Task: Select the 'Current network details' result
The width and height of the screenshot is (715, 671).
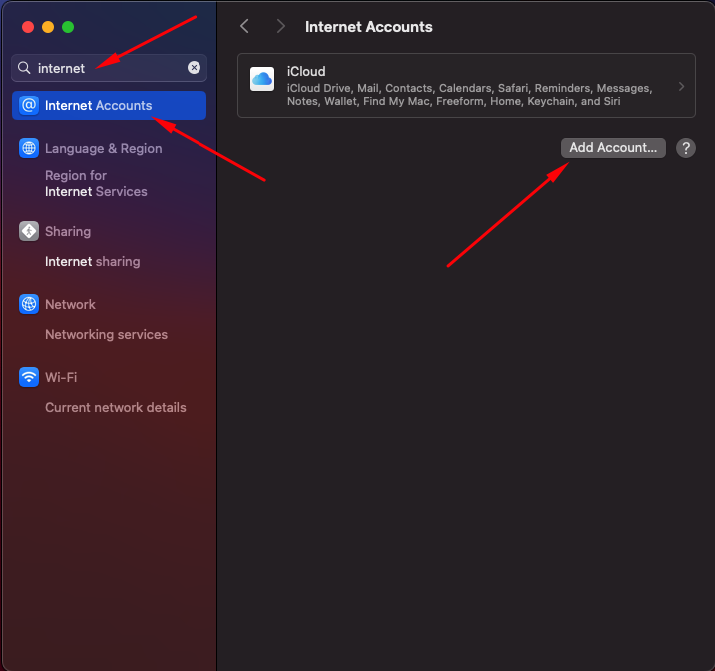Action: tap(116, 408)
